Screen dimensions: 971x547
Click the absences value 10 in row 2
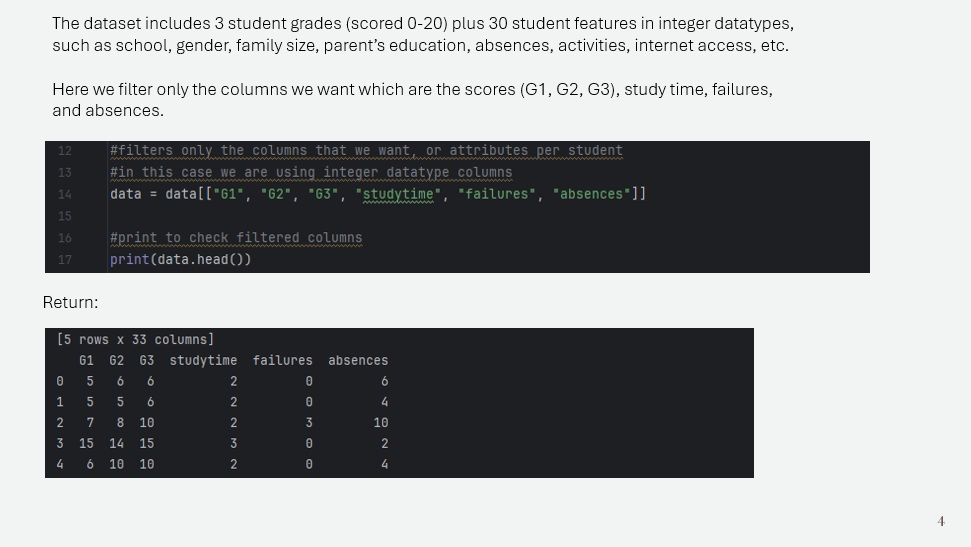pos(381,422)
